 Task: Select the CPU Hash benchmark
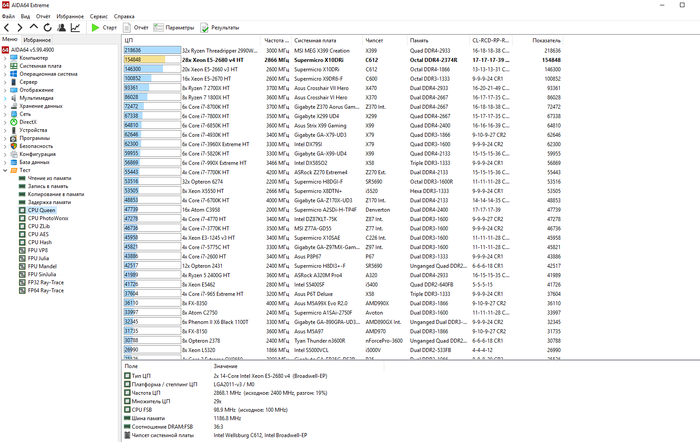pyautogui.click(x=40, y=242)
